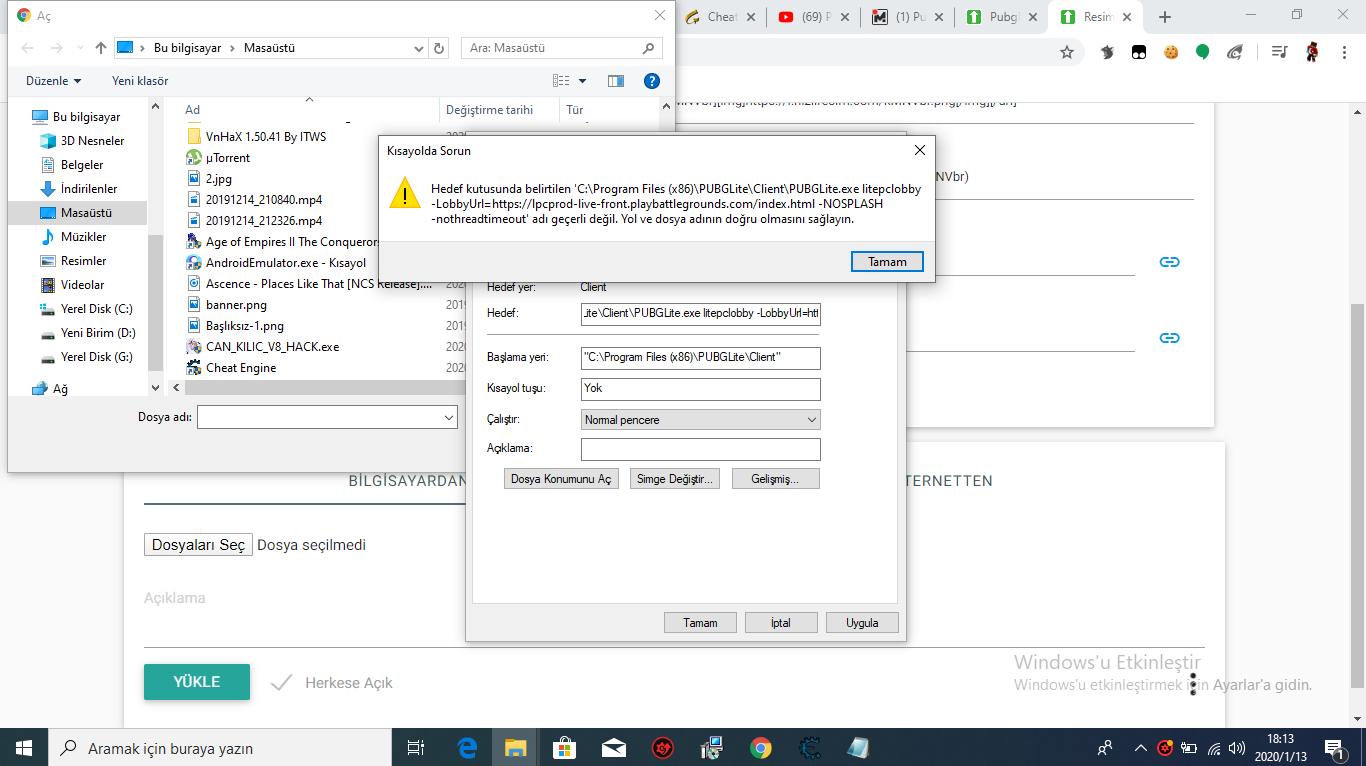Click the Ara: Masaüstü search box
The width and height of the screenshot is (1366, 766).
[560, 48]
